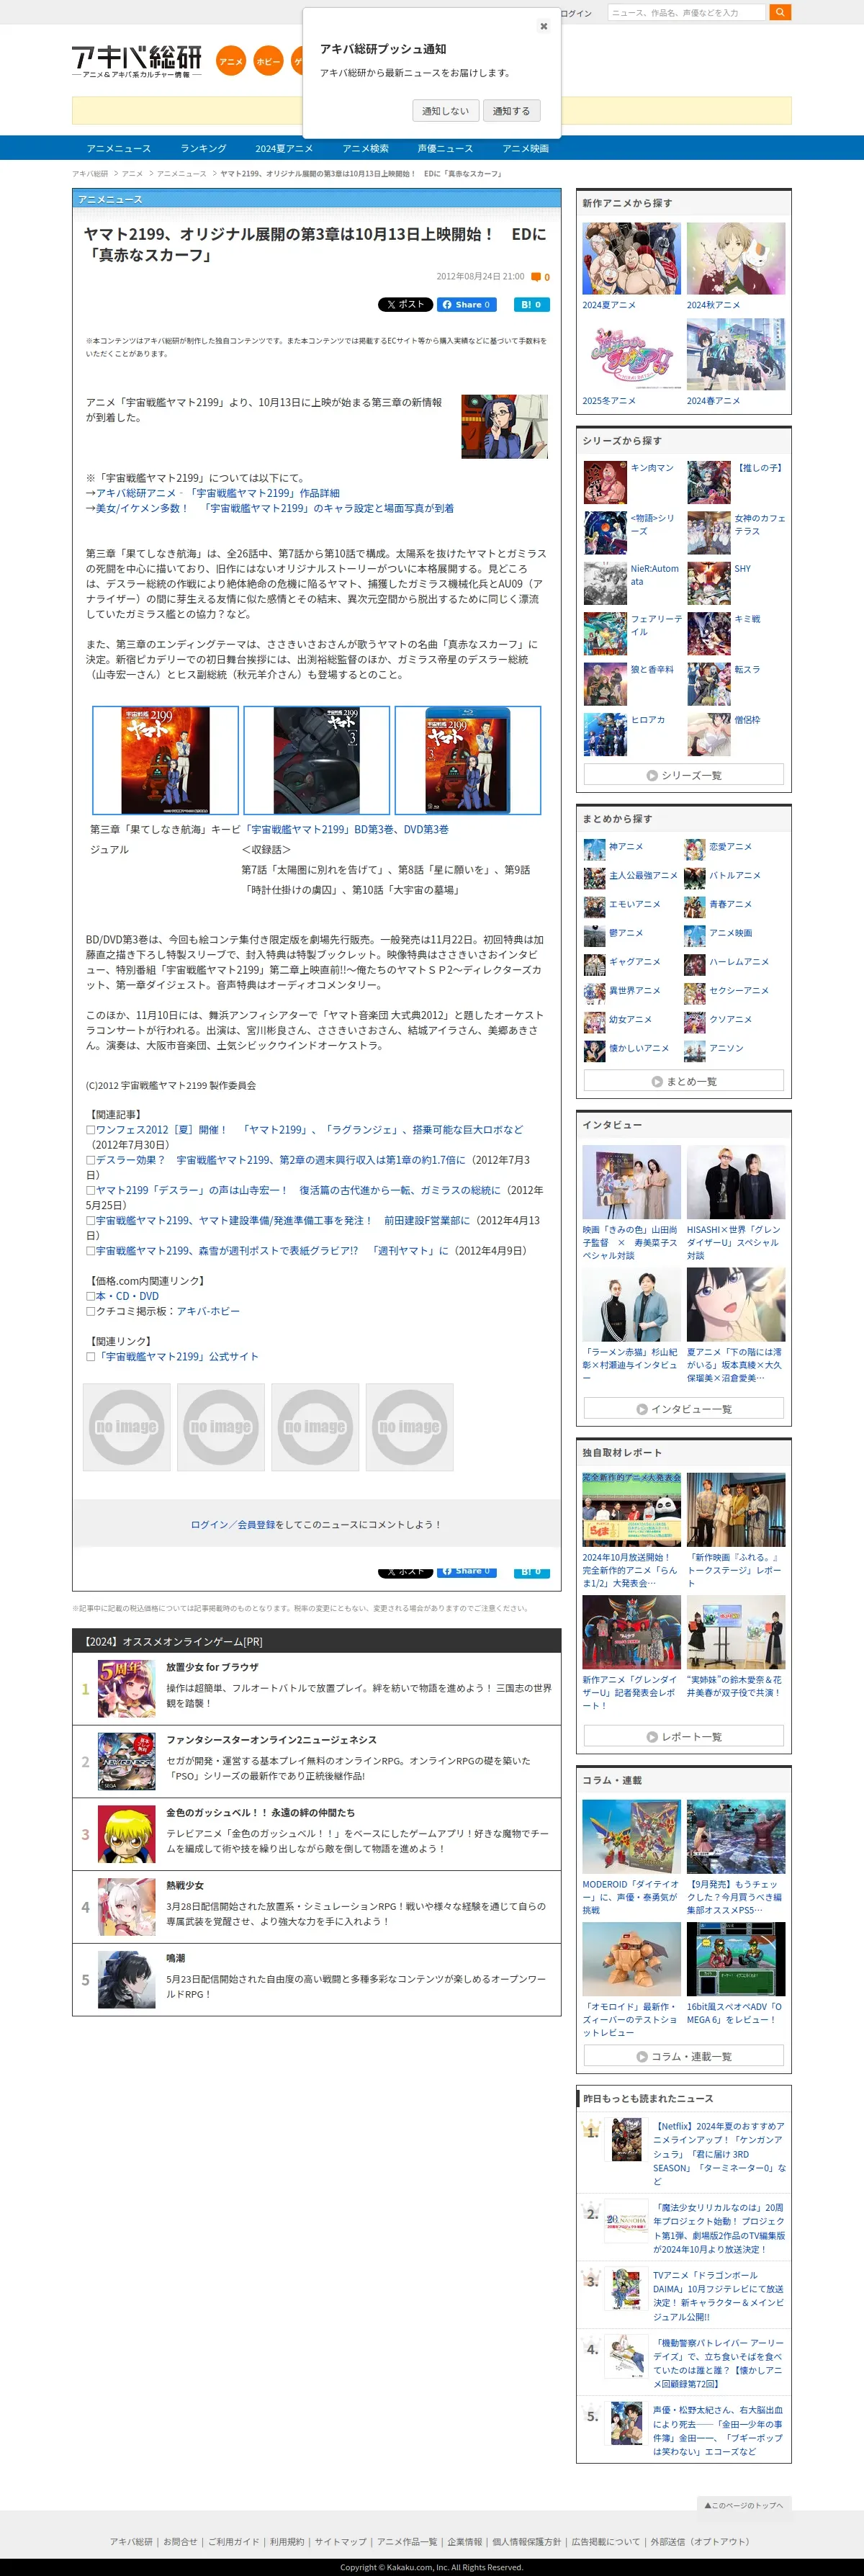Open the 神アニメ summary icon
The width and height of the screenshot is (864, 2576).
(594, 850)
